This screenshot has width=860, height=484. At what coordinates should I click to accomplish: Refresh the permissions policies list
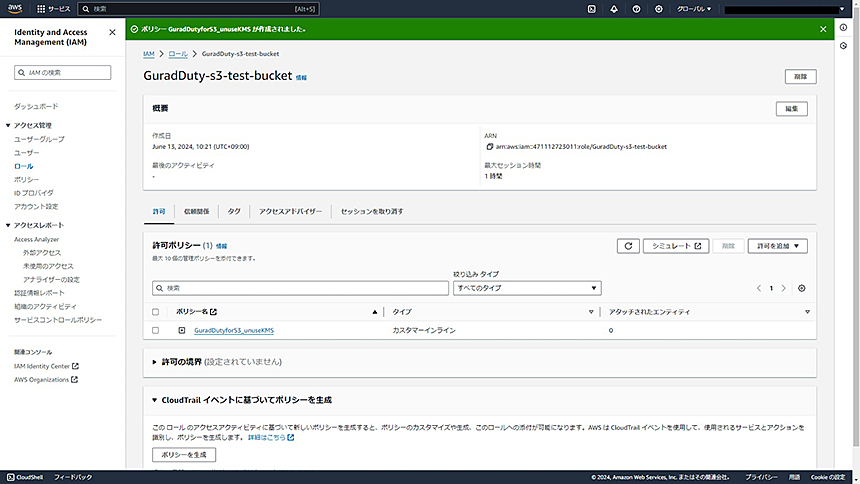click(628, 246)
